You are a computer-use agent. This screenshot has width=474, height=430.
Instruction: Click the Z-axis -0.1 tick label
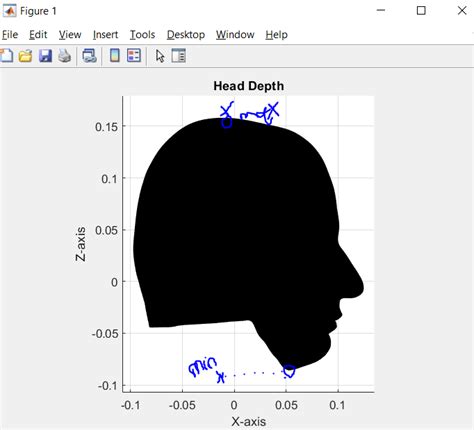(108, 386)
